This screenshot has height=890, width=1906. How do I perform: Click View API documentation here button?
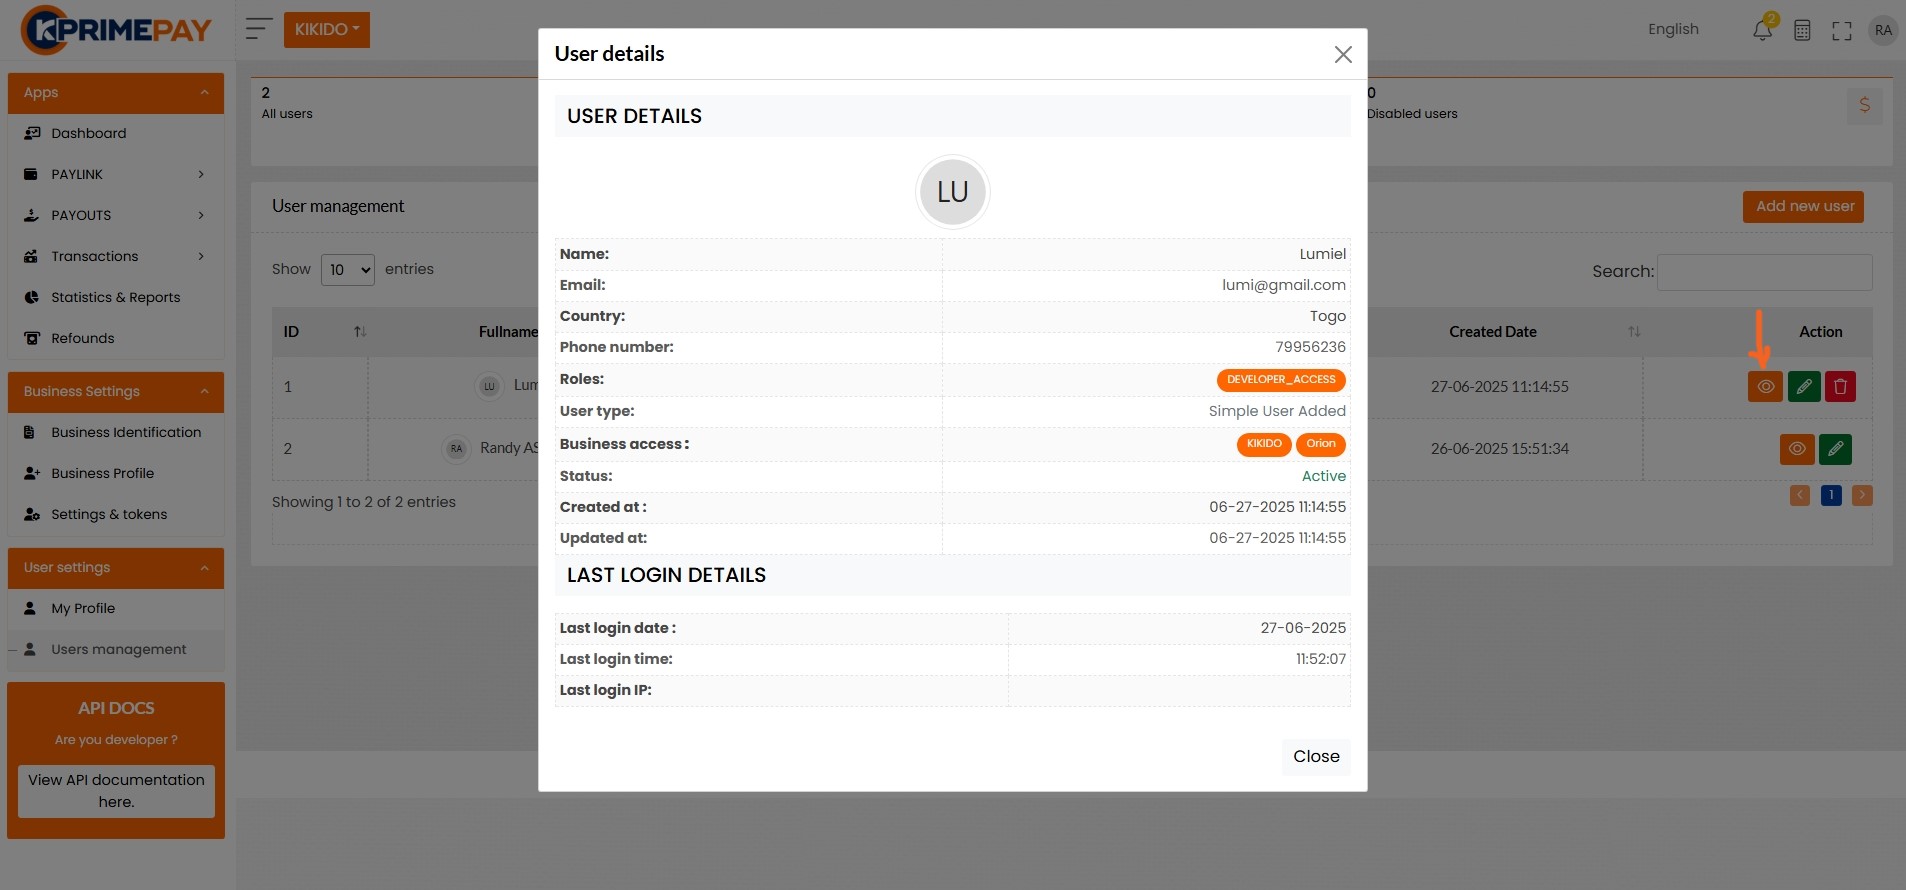point(116,791)
